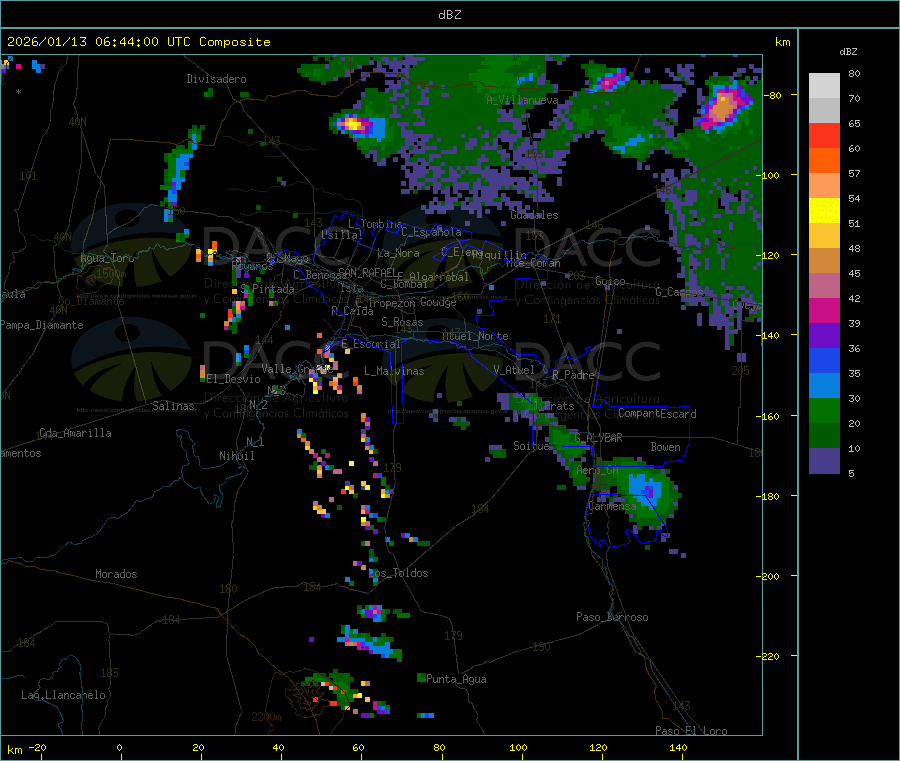This screenshot has height=761, width=900.
Task: Click the 'Paso_El_Loro' label at the bottom right
Action: coord(692,731)
